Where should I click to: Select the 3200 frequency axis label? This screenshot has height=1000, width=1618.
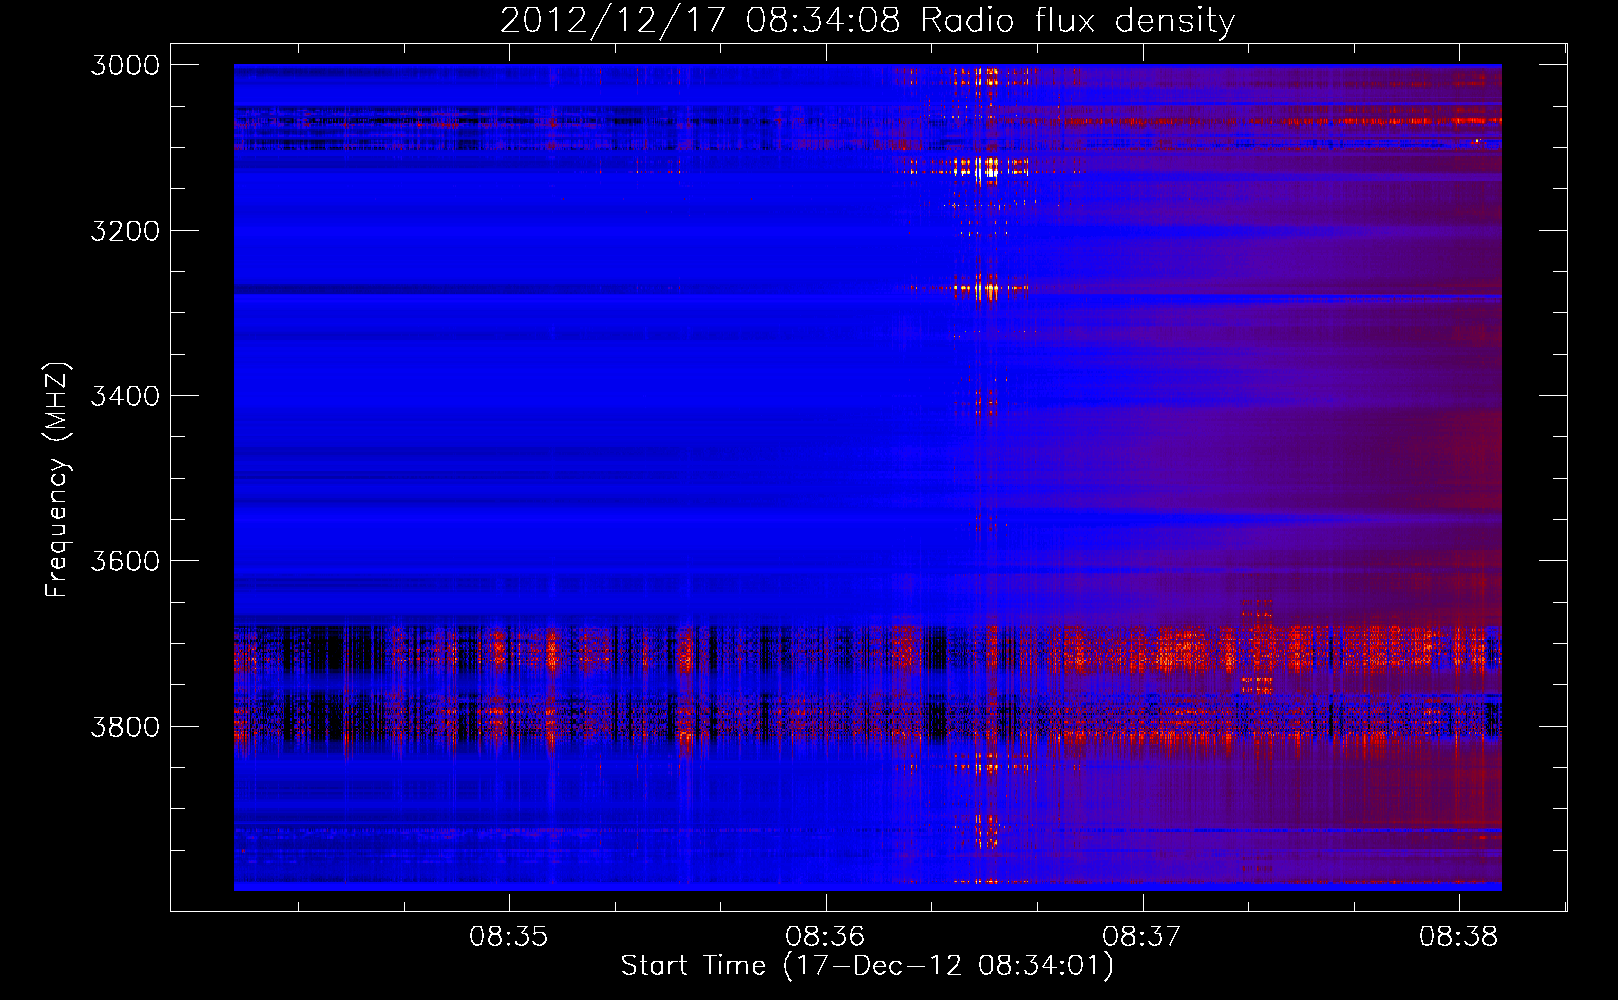(x=125, y=231)
